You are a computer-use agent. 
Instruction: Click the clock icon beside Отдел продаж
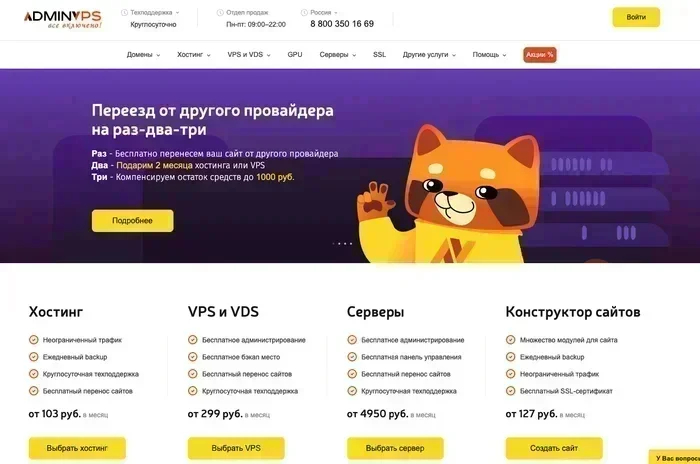pos(220,13)
